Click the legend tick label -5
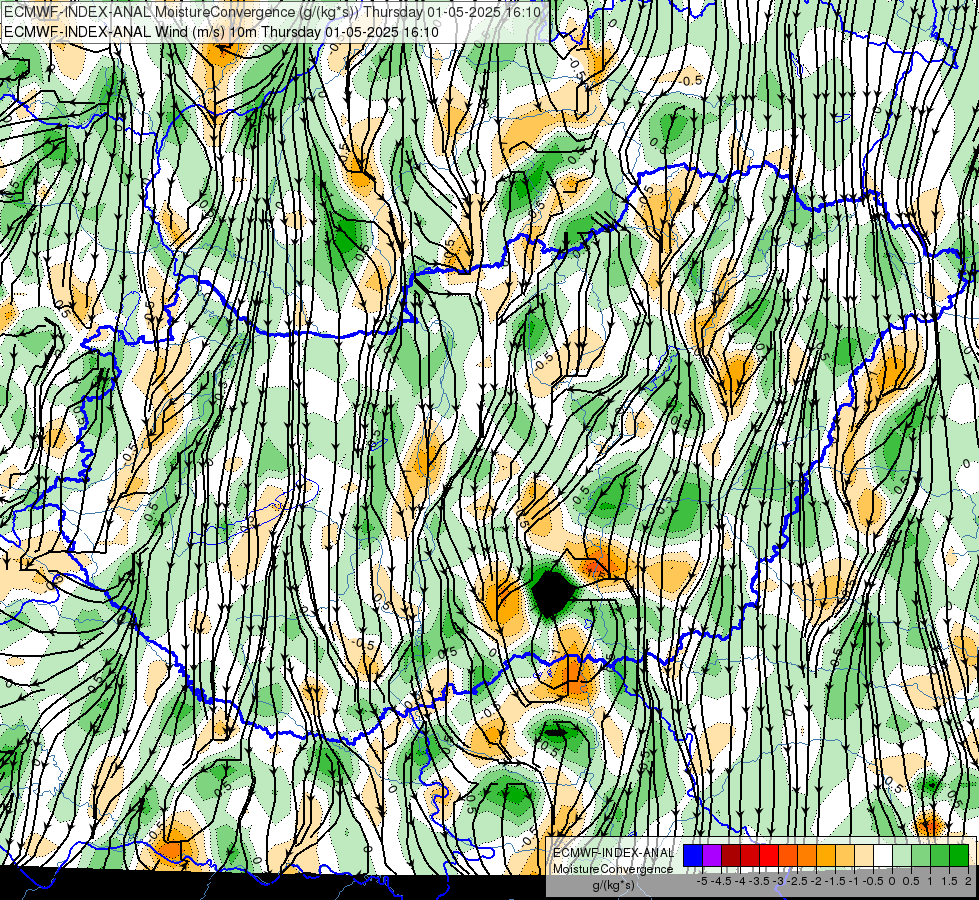Viewport: 979px width, 900px height. (x=702, y=881)
